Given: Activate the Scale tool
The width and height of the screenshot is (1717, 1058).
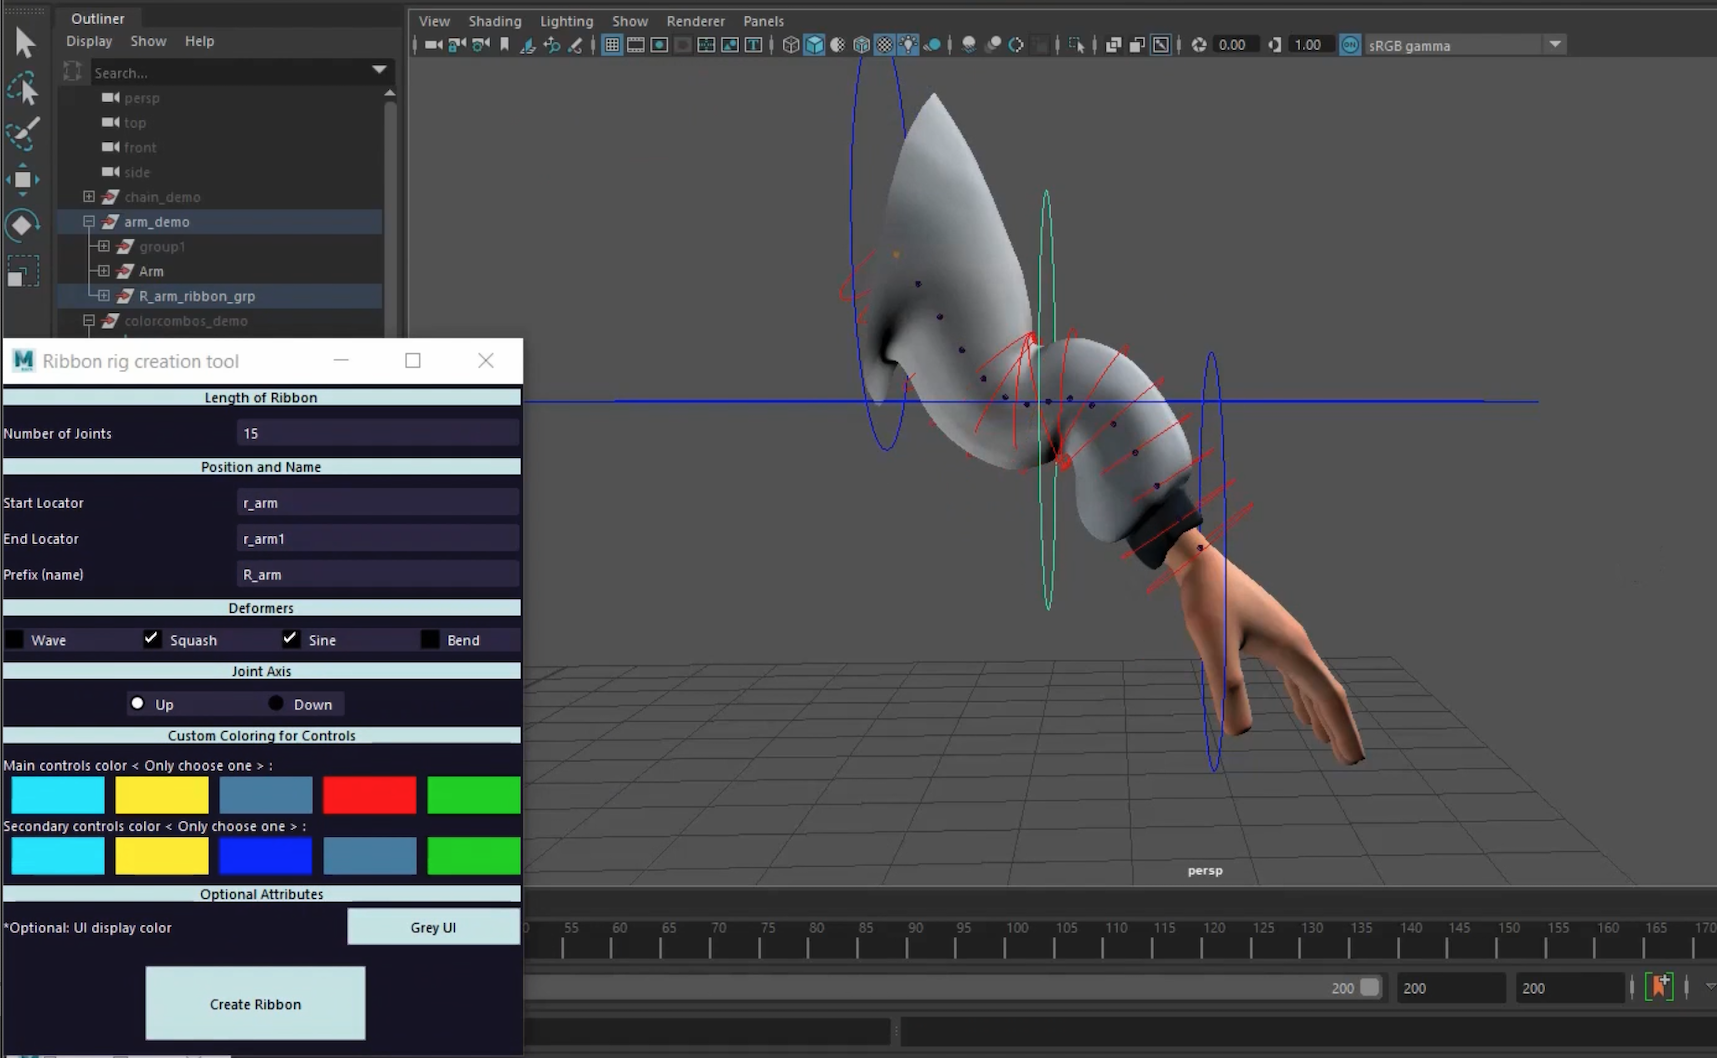Looking at the screenshot, I should (x=23, y=271).
